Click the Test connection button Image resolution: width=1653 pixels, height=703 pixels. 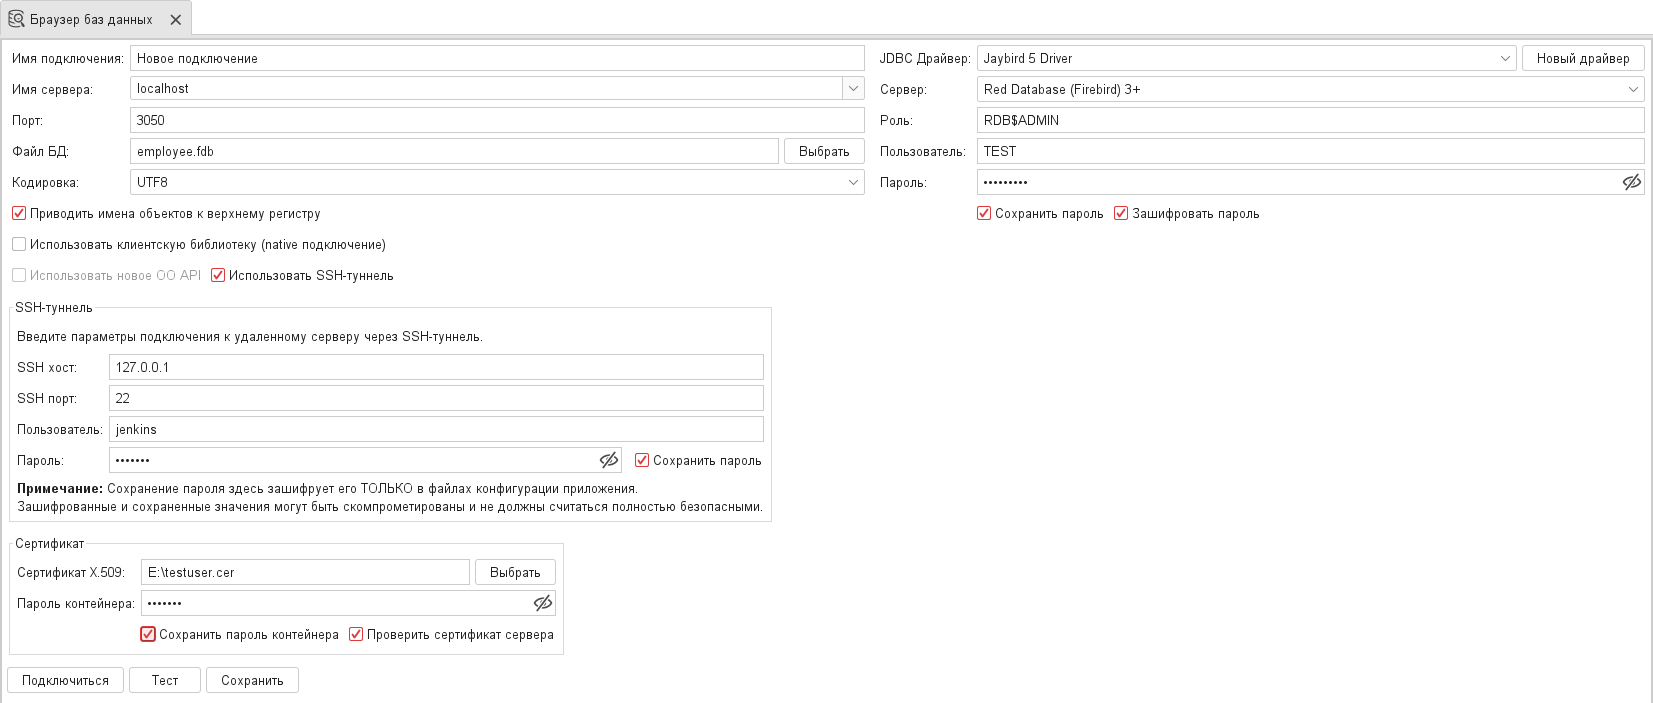point(165,680)
